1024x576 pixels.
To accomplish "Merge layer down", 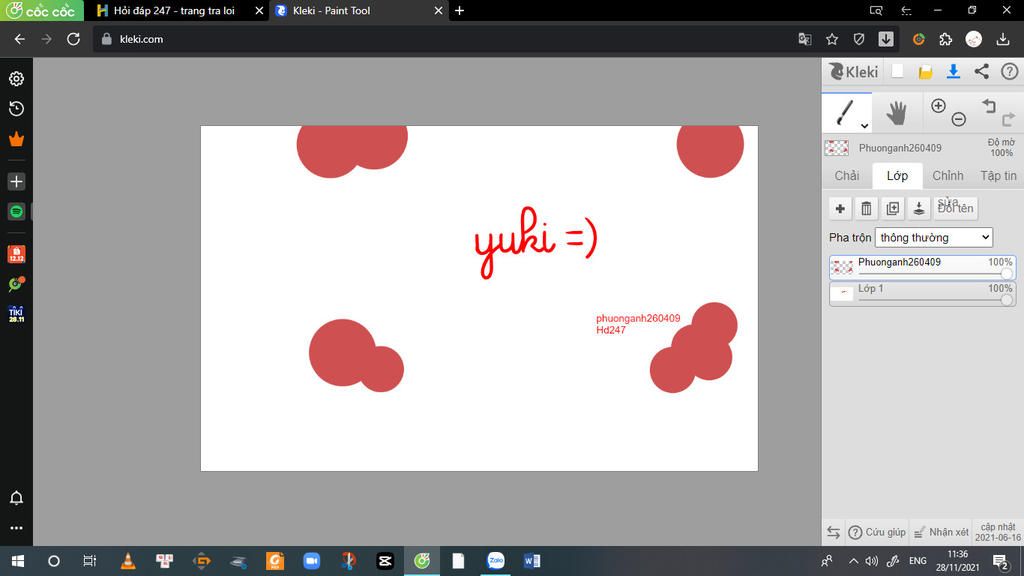I will tap(919, 208).
